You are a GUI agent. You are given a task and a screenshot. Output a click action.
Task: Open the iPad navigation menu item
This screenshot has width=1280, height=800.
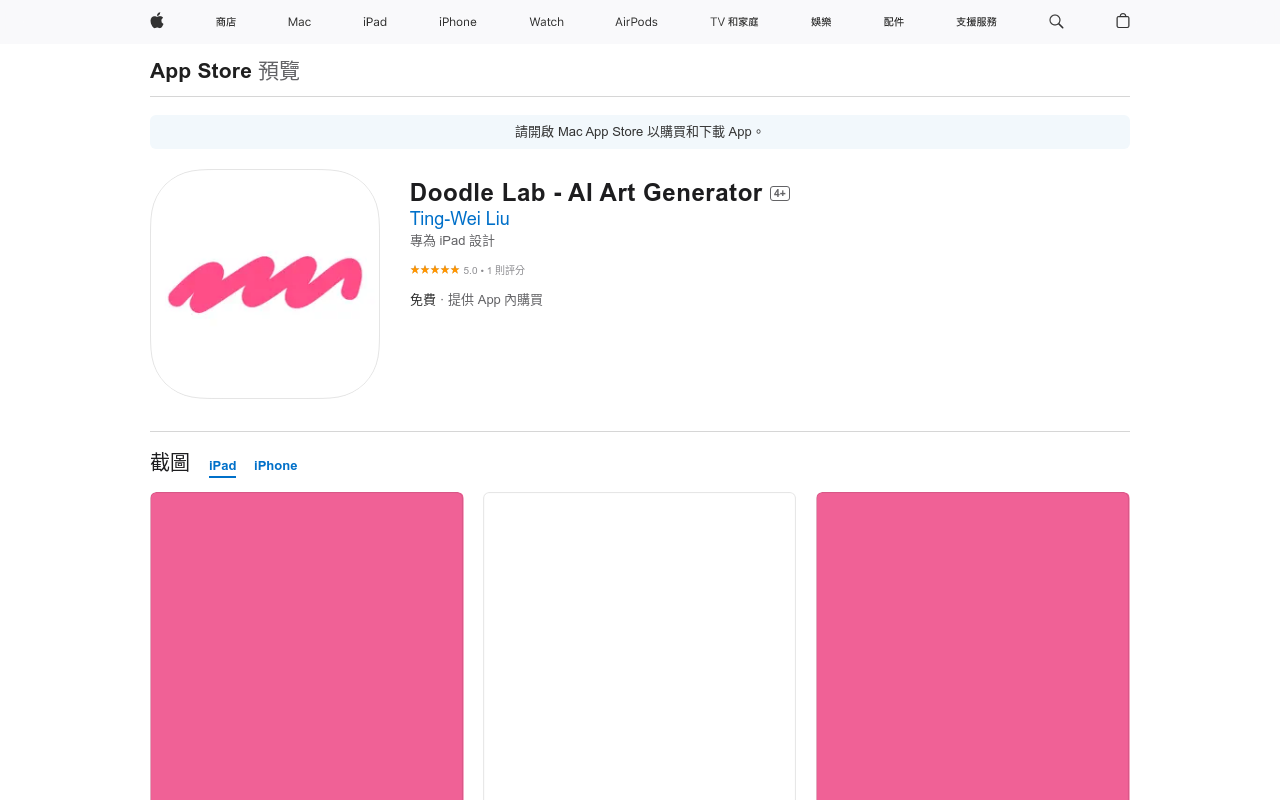tap(375, 22)
